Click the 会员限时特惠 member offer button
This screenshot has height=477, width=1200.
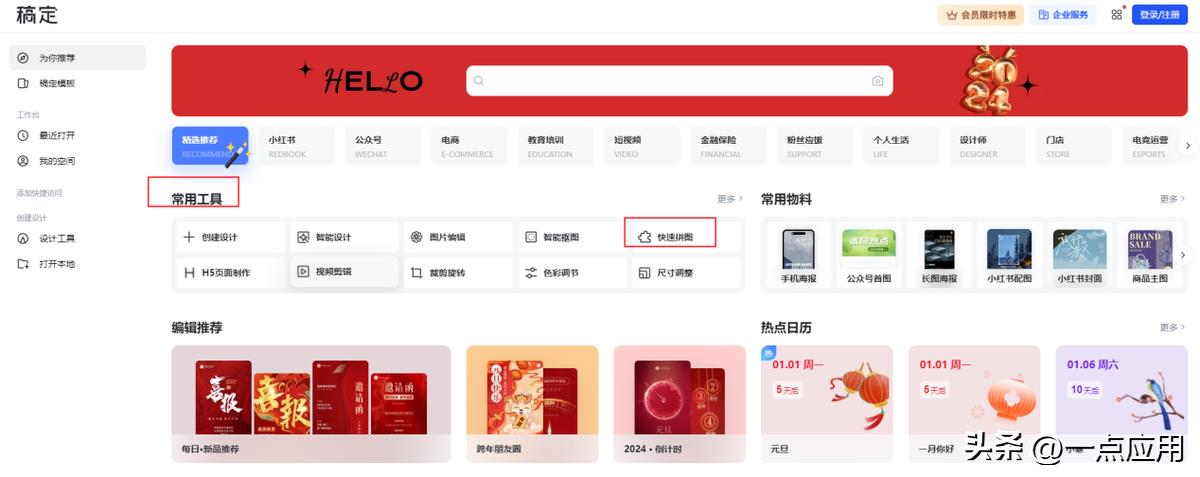click(980, 15)
